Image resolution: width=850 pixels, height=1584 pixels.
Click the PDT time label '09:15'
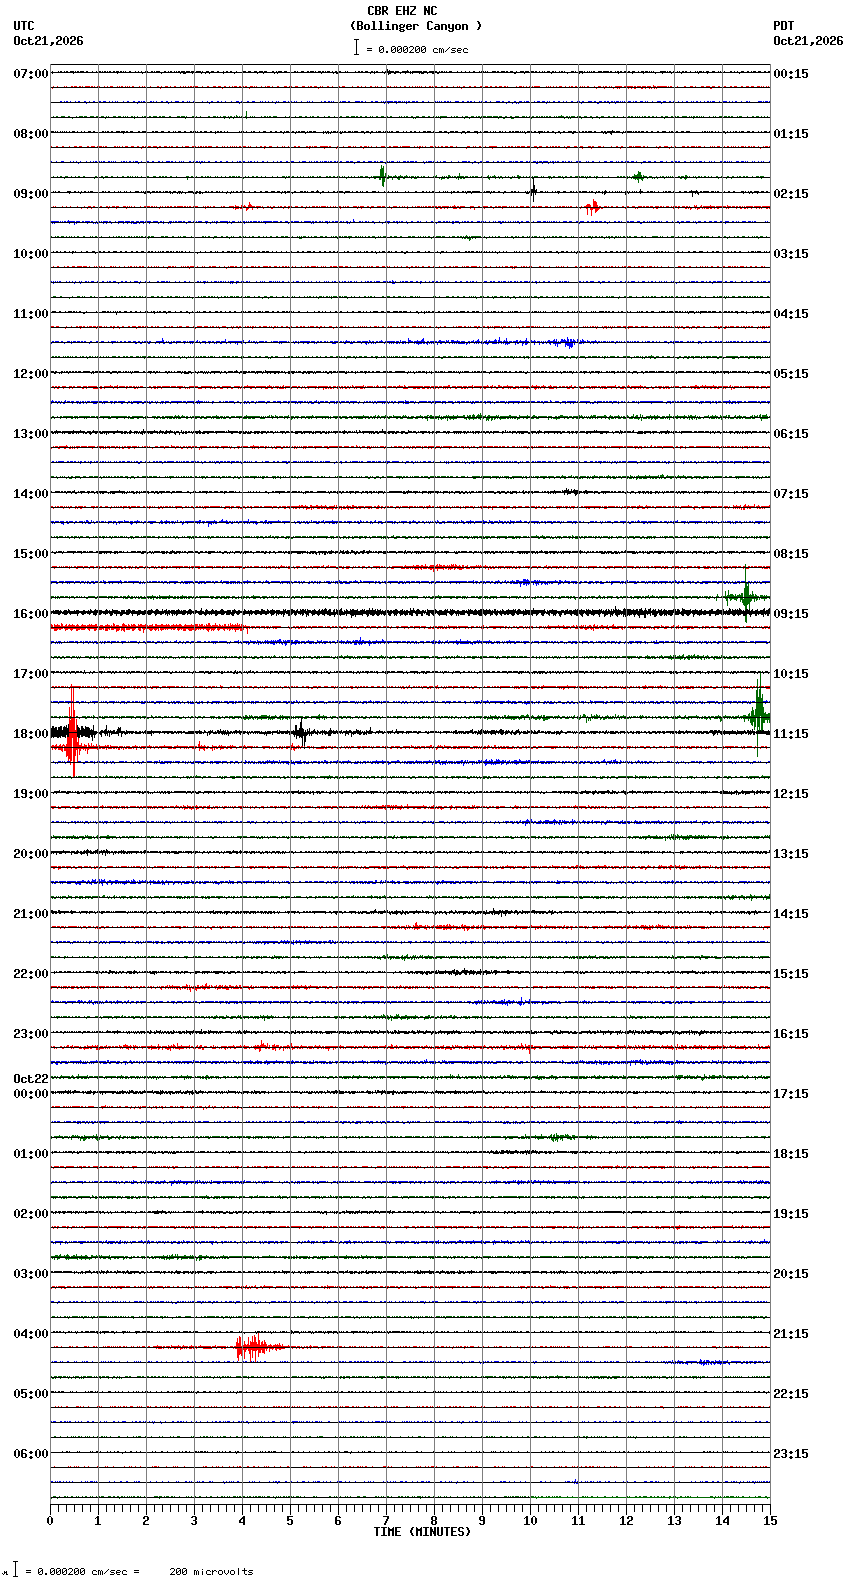coord(791,614)
